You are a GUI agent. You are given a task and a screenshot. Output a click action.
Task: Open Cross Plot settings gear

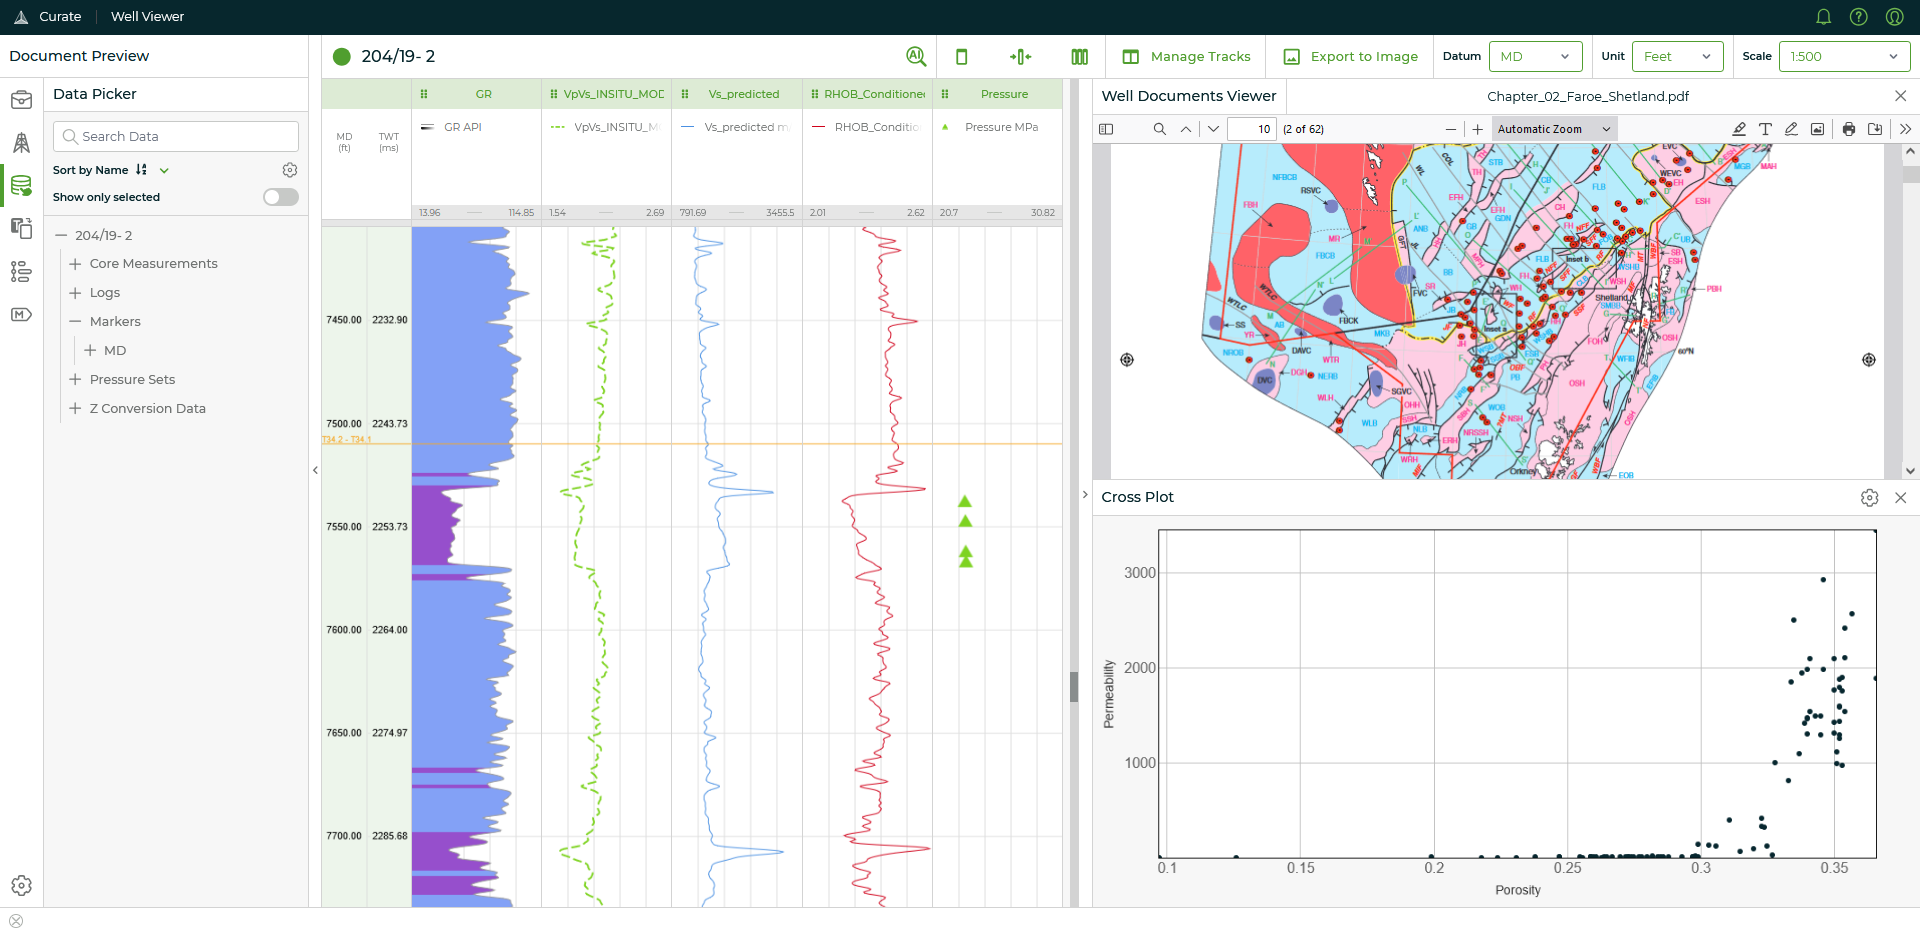pos(1870,498)
